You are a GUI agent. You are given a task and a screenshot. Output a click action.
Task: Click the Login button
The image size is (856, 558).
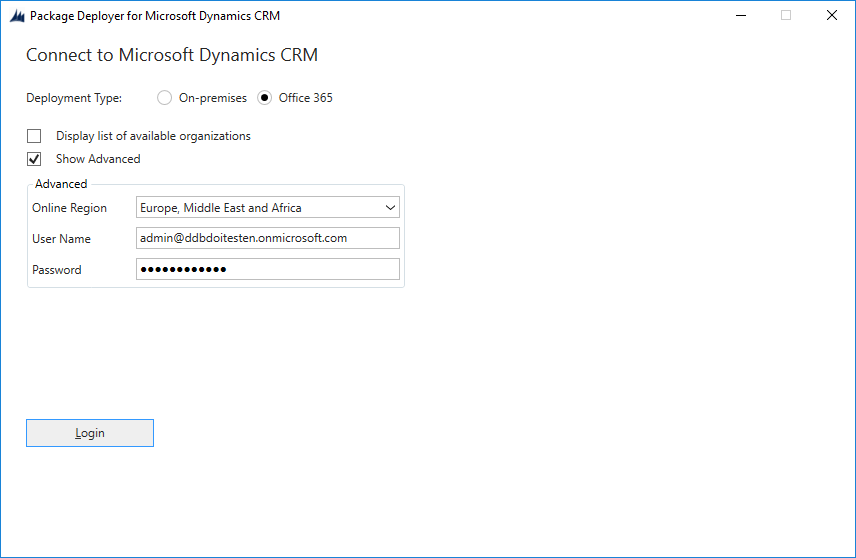90,433
